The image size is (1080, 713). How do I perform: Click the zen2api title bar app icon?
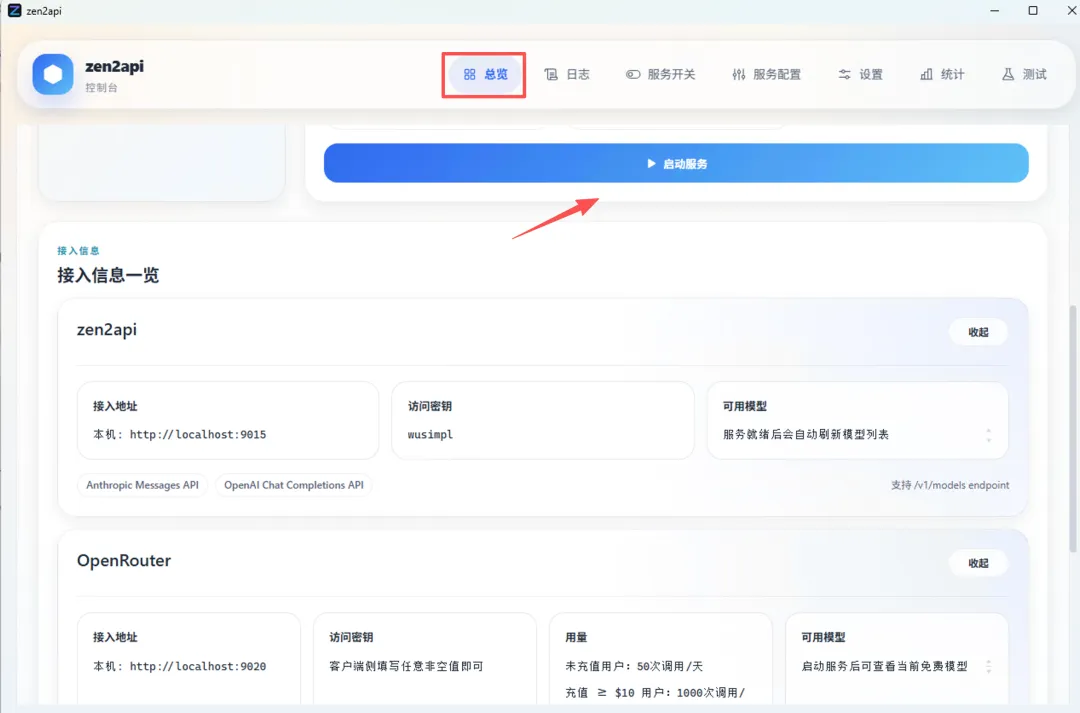(14, 10)
